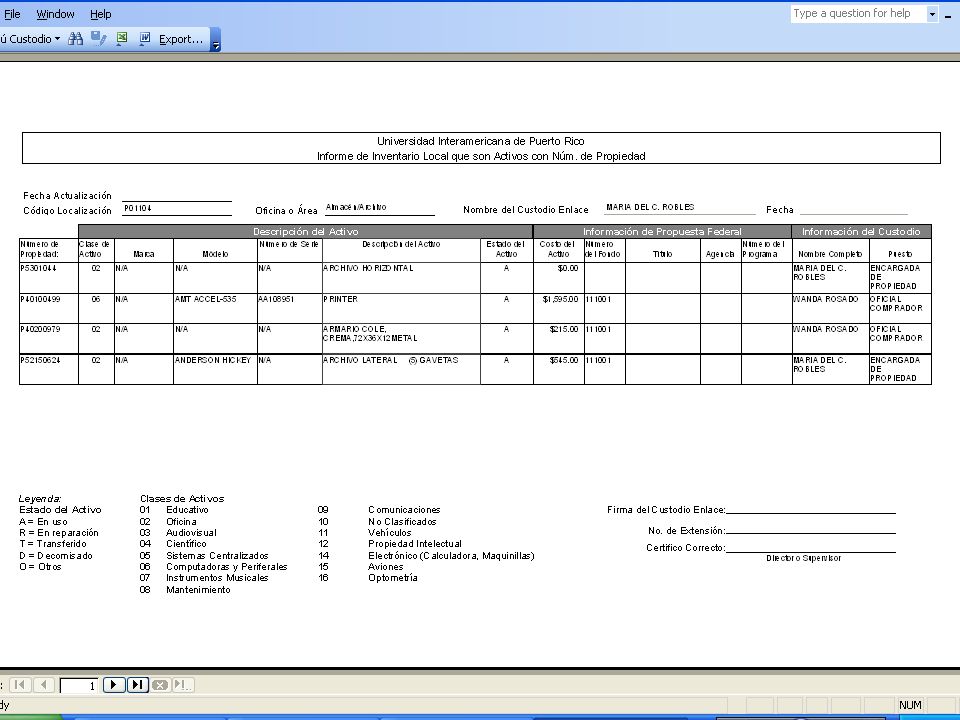
Task: Click the location code value 'P01104'
Action: point(138,208)
